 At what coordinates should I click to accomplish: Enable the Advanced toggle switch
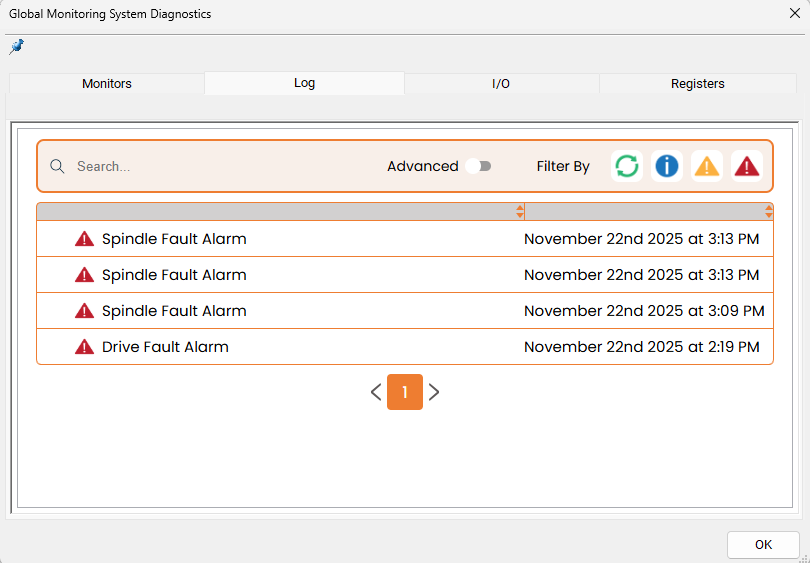(x=479, y=166)
